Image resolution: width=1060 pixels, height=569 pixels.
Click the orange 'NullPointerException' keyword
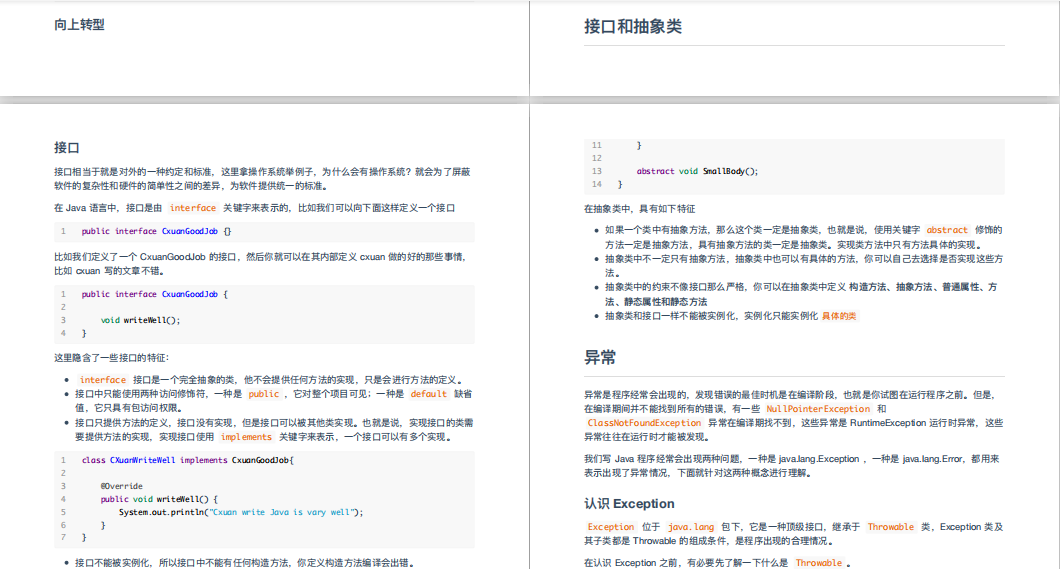[x=818, y=409]
